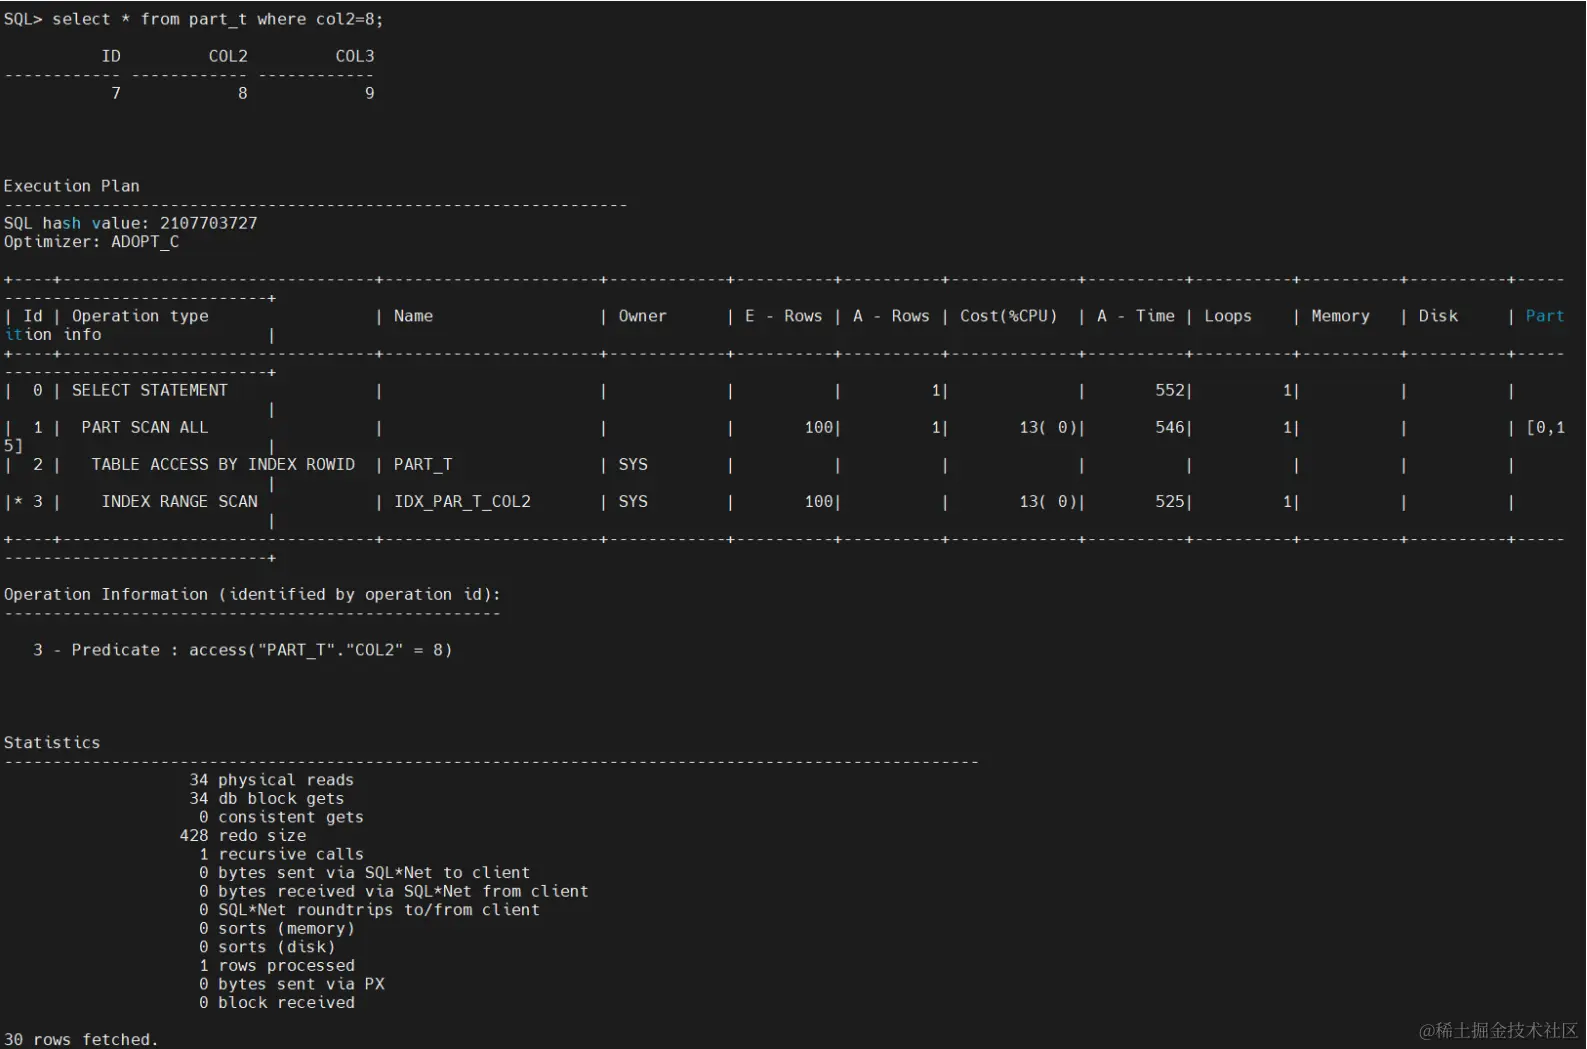Click the 'COL3' column header in result
This screenshot has height=1049, width=1587.
pyautogui.click(x=355, y=56)
